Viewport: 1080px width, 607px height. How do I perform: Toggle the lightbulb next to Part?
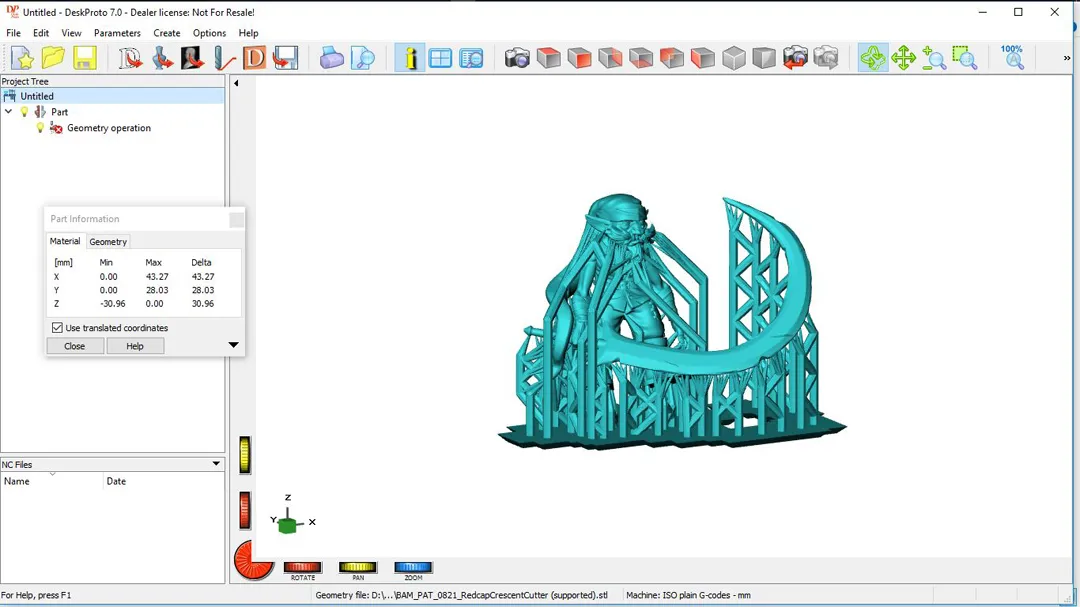pyautogui.click(x=25, y=112)
